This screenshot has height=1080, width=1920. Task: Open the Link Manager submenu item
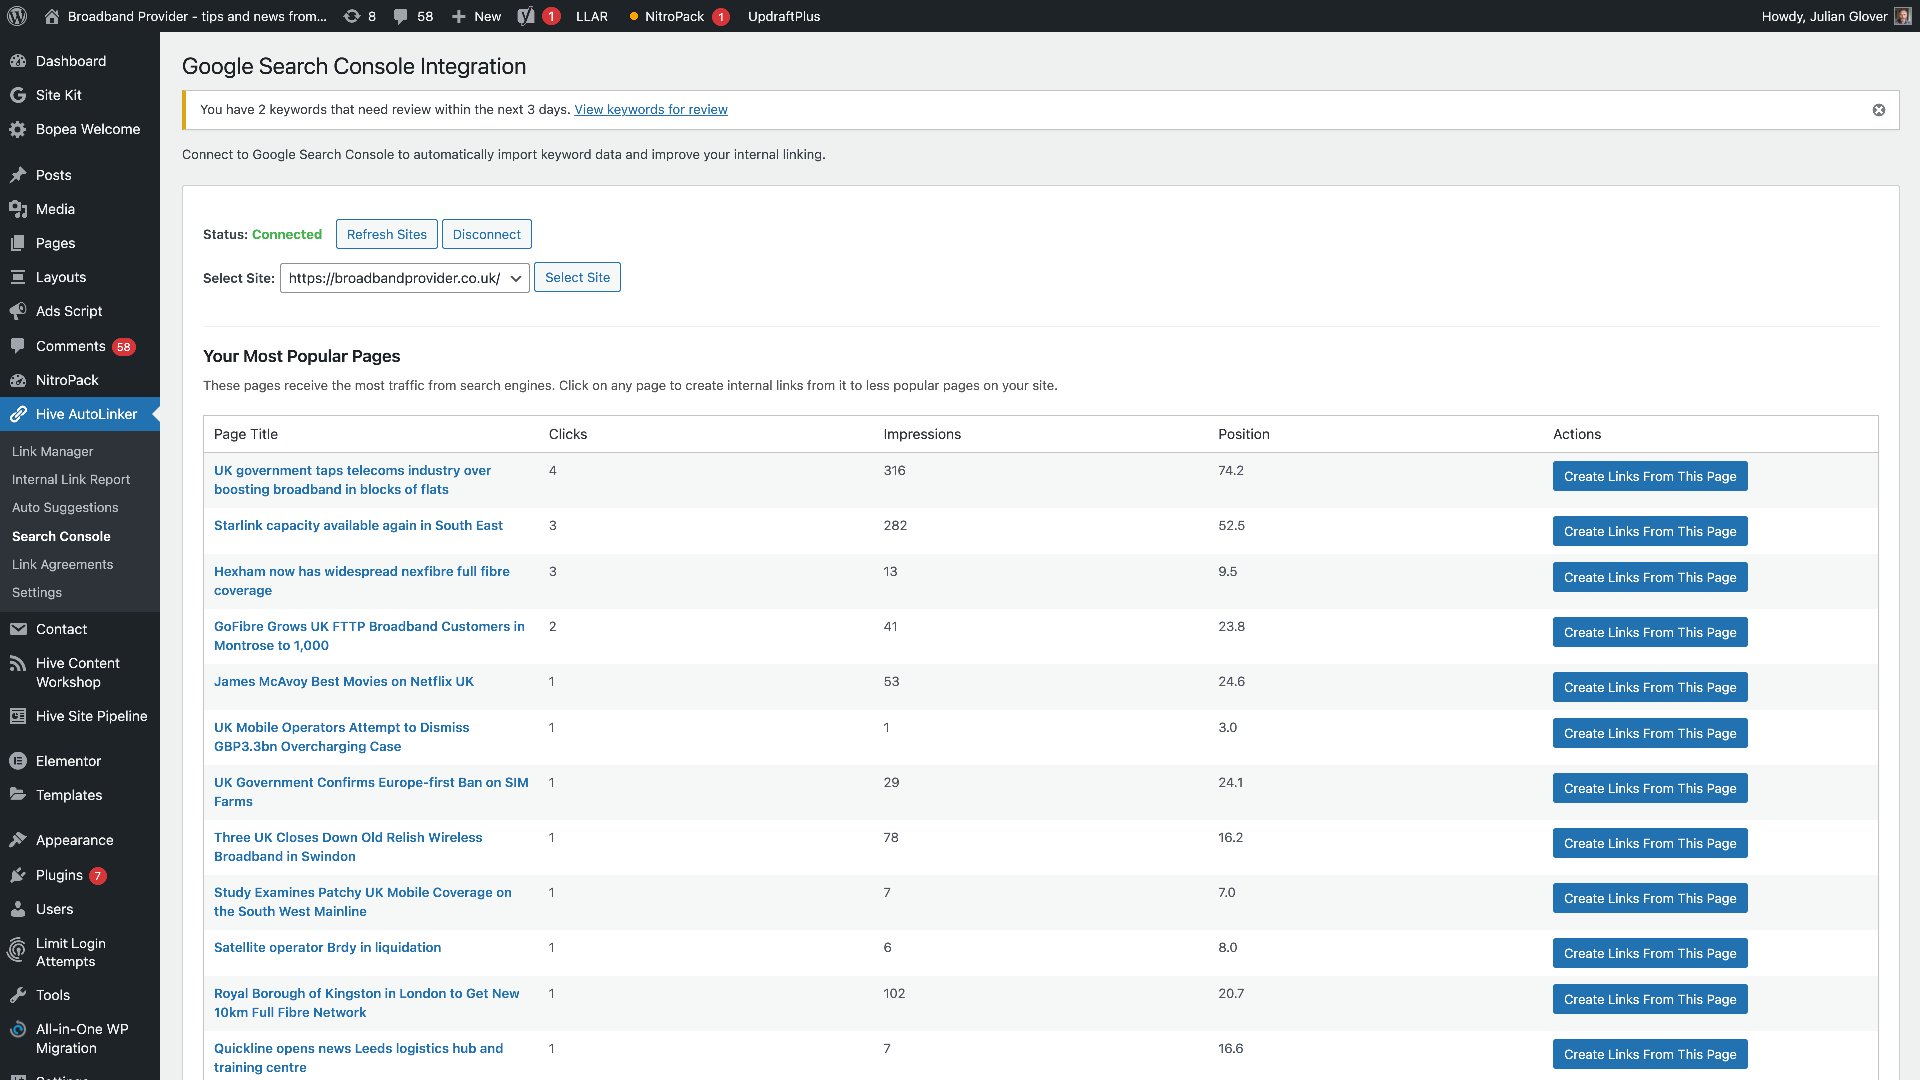click(x=52, y=451)
